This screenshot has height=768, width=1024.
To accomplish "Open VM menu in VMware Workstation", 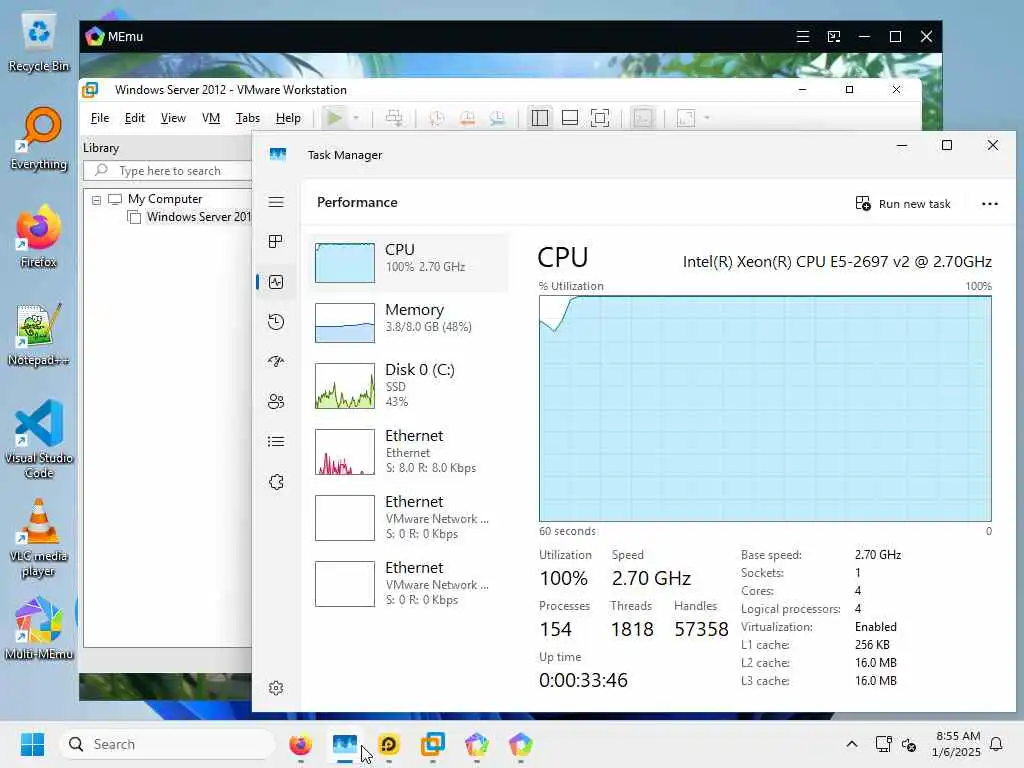I will coord(210,118).
